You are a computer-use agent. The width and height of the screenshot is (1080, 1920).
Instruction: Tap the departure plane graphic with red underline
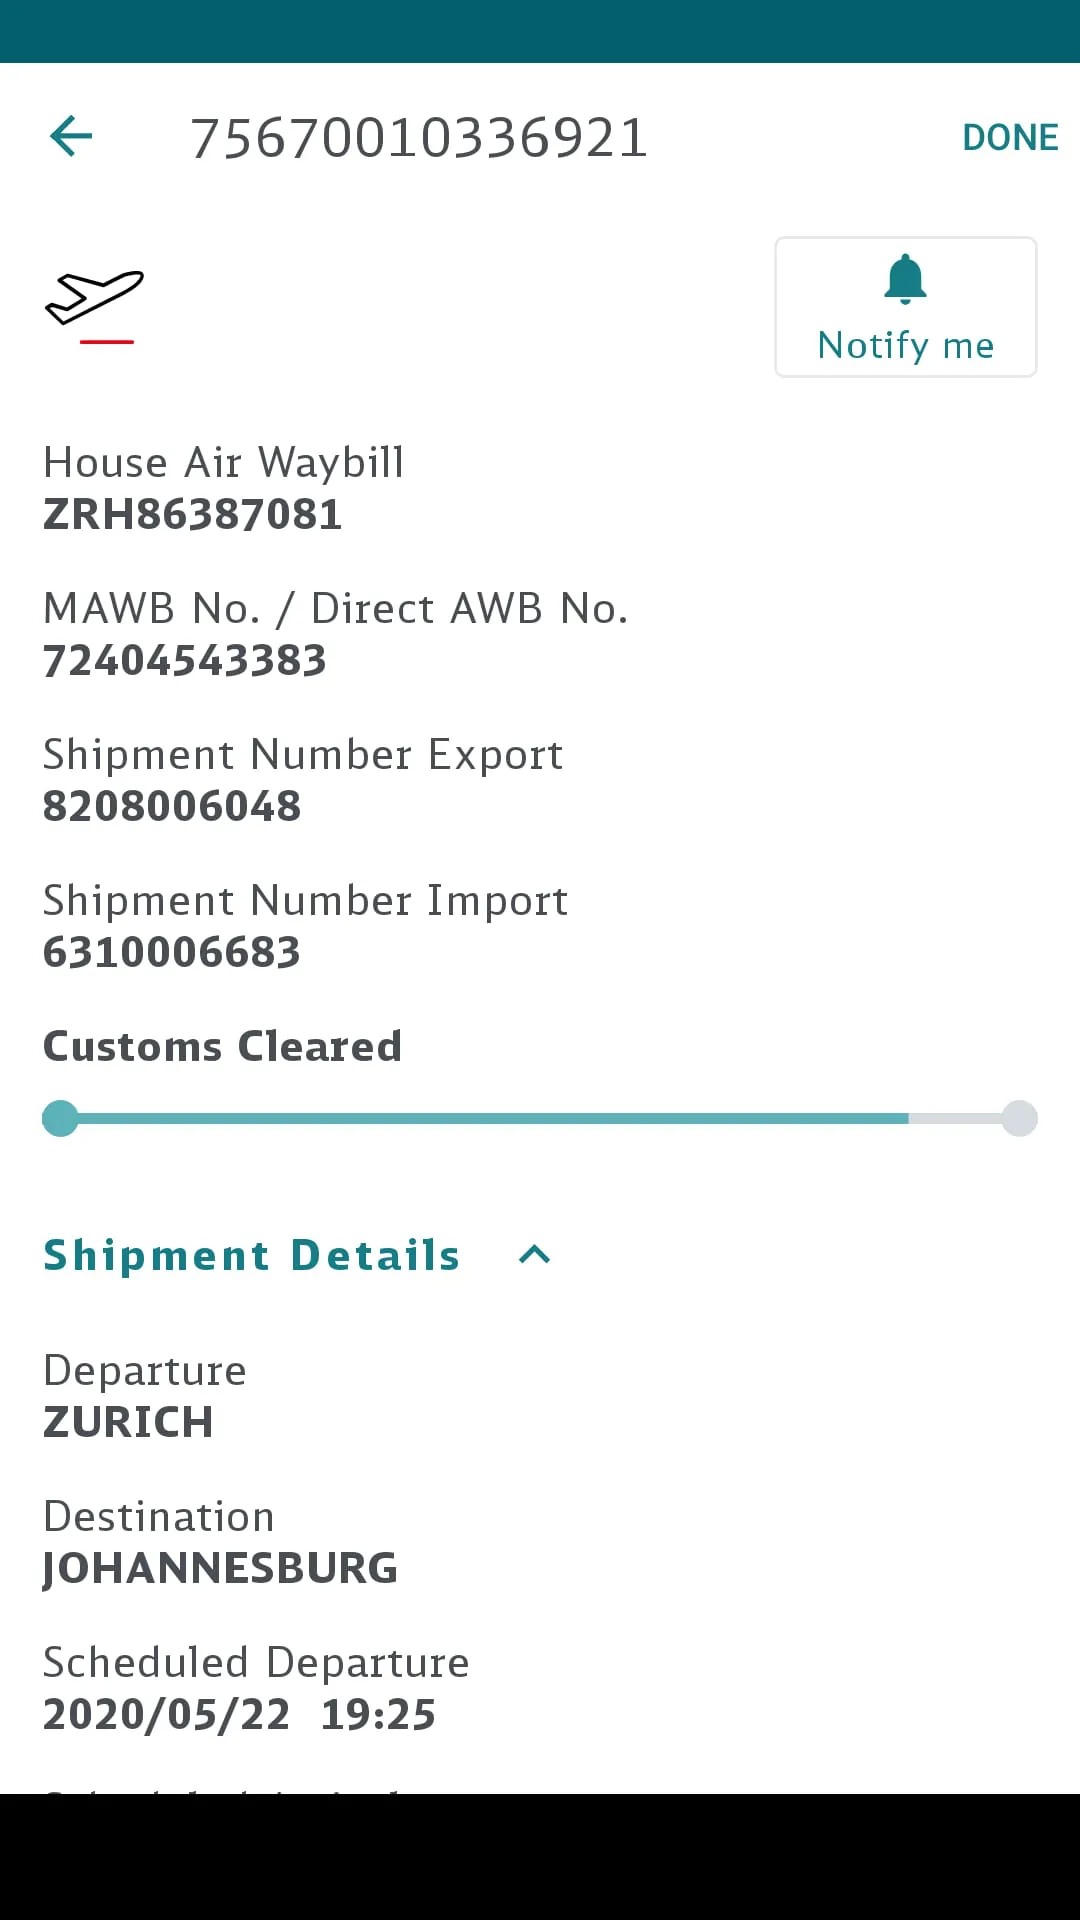coord(95,305)
